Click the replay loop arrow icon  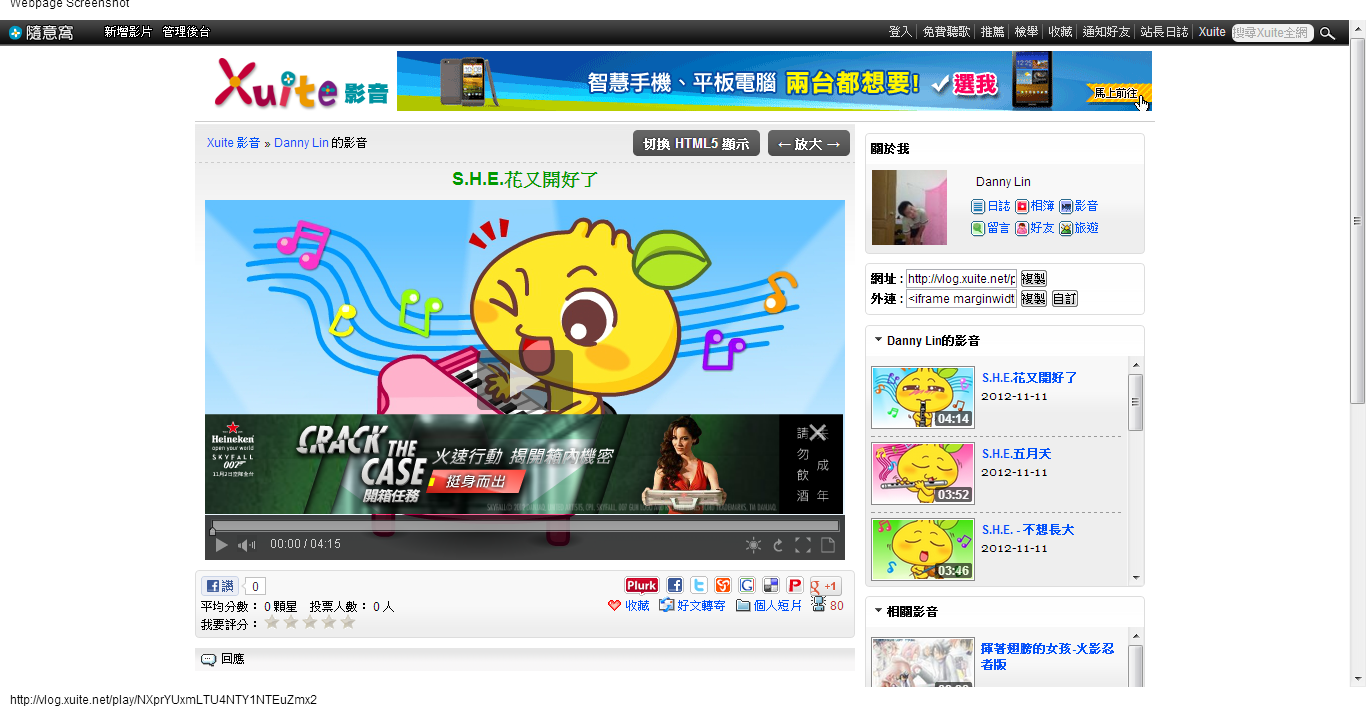(x=778, y=545)
